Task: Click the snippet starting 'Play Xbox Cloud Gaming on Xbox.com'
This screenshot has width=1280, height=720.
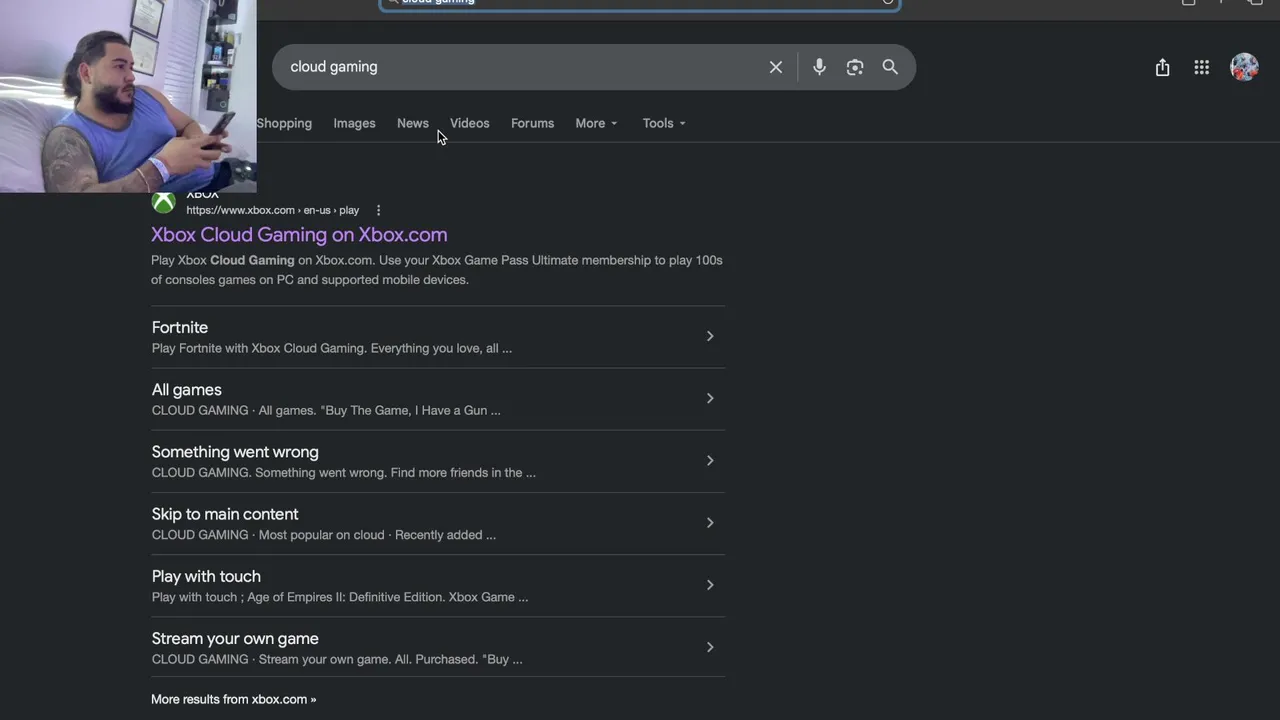Action: coord(437,270)
